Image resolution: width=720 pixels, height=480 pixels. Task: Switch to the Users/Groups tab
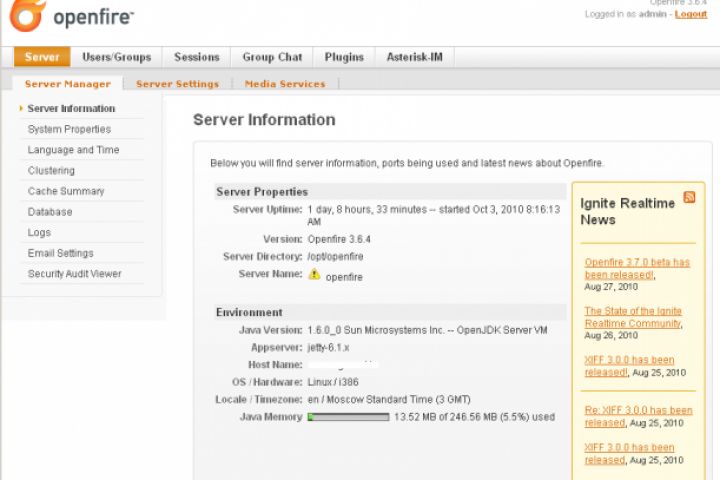(x=117, y=57)
